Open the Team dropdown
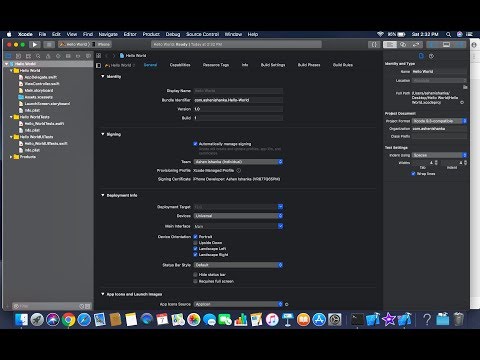The image size is (480, 360). 238,162
